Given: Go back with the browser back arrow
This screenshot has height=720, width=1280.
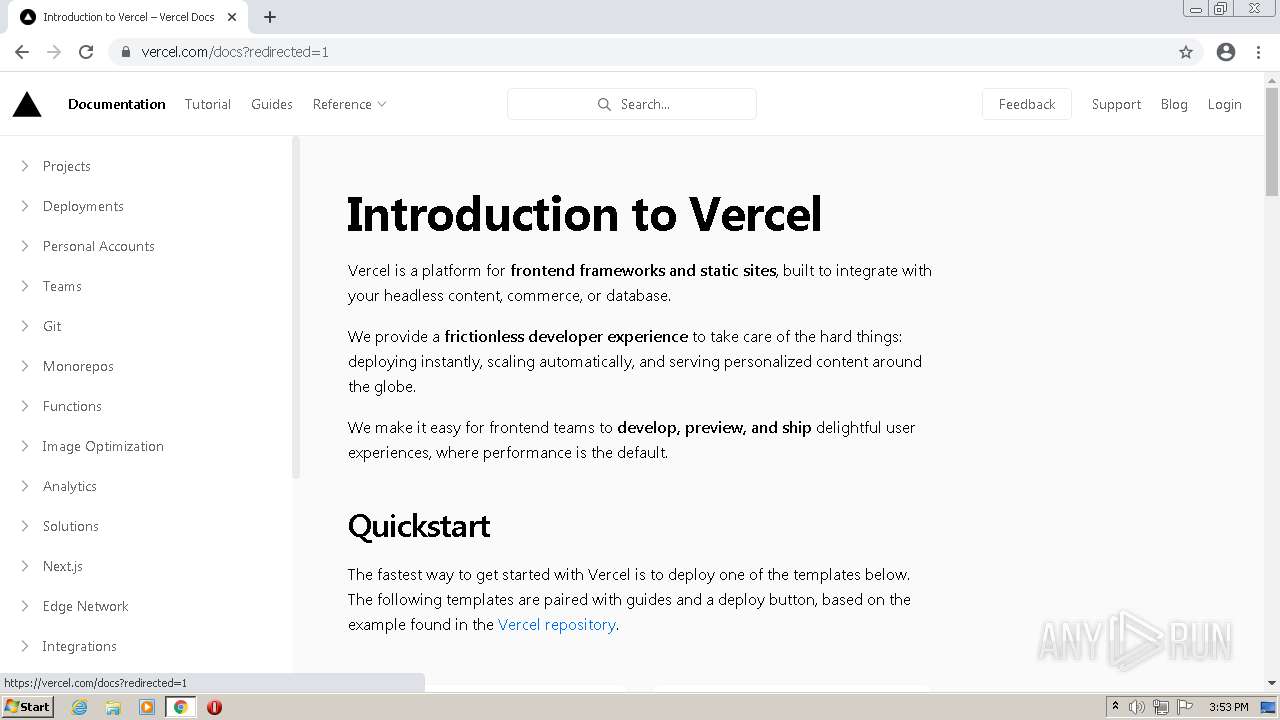Looking at the screenshot, I should coord(22,52).
